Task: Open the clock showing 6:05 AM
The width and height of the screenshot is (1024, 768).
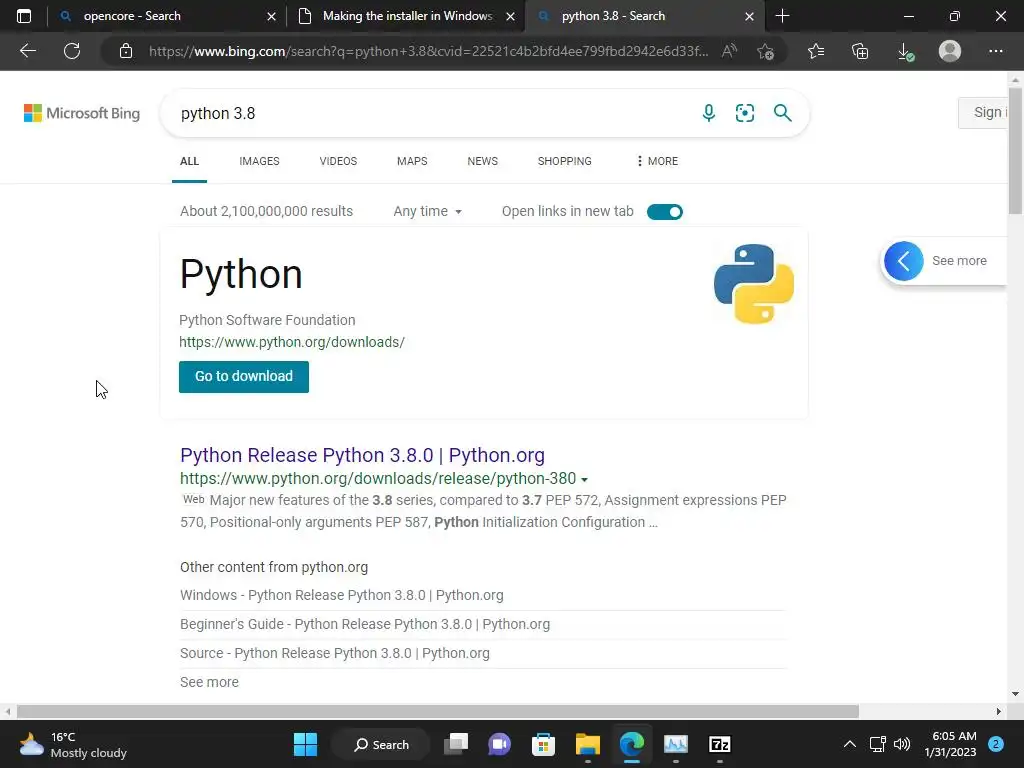Action: click(951, 744)
